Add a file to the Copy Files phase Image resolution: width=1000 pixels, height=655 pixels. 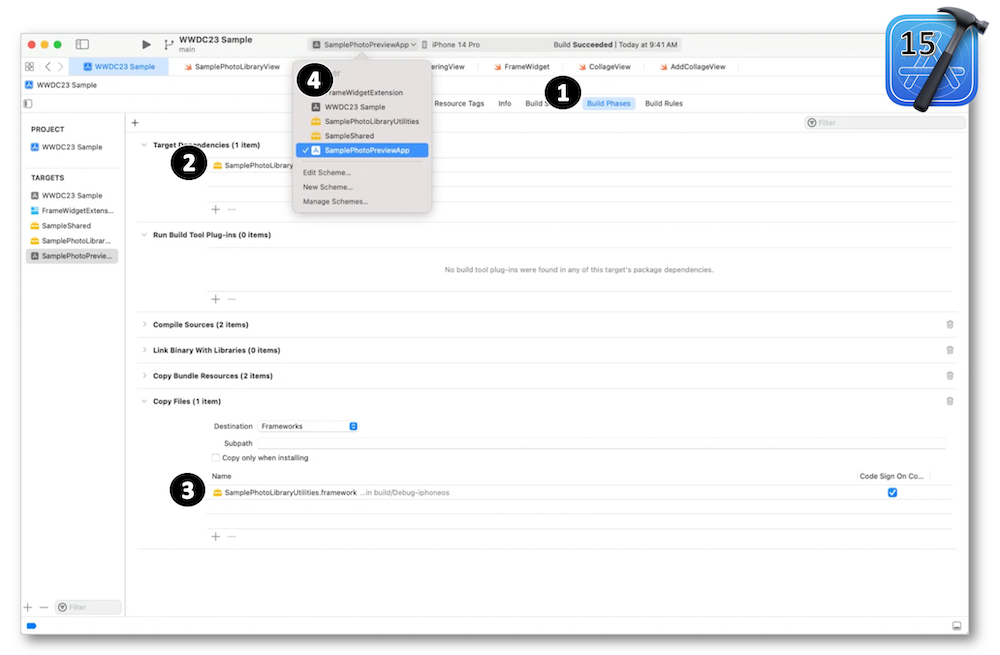point(216,536)
